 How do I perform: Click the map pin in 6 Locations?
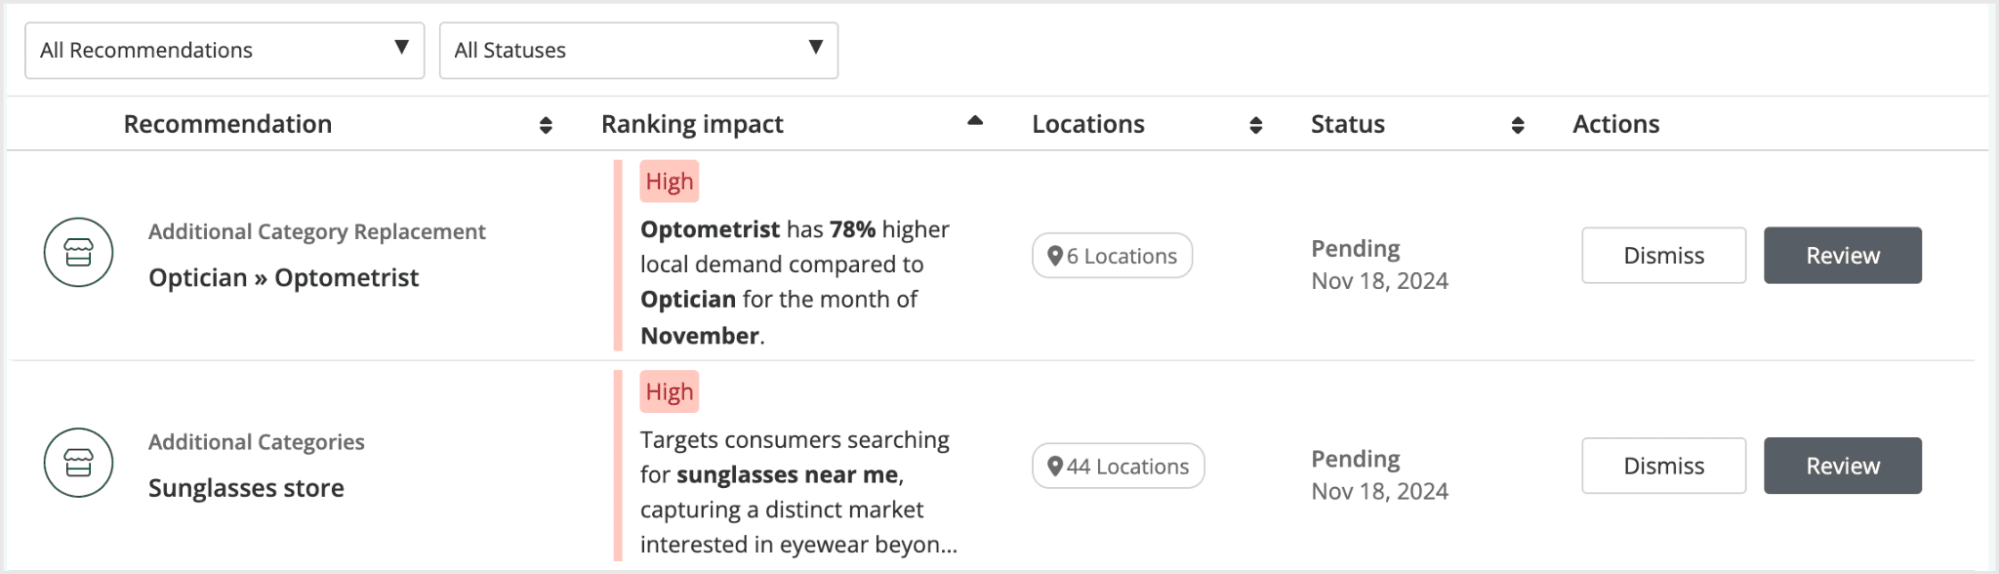tap(1054, 256)
